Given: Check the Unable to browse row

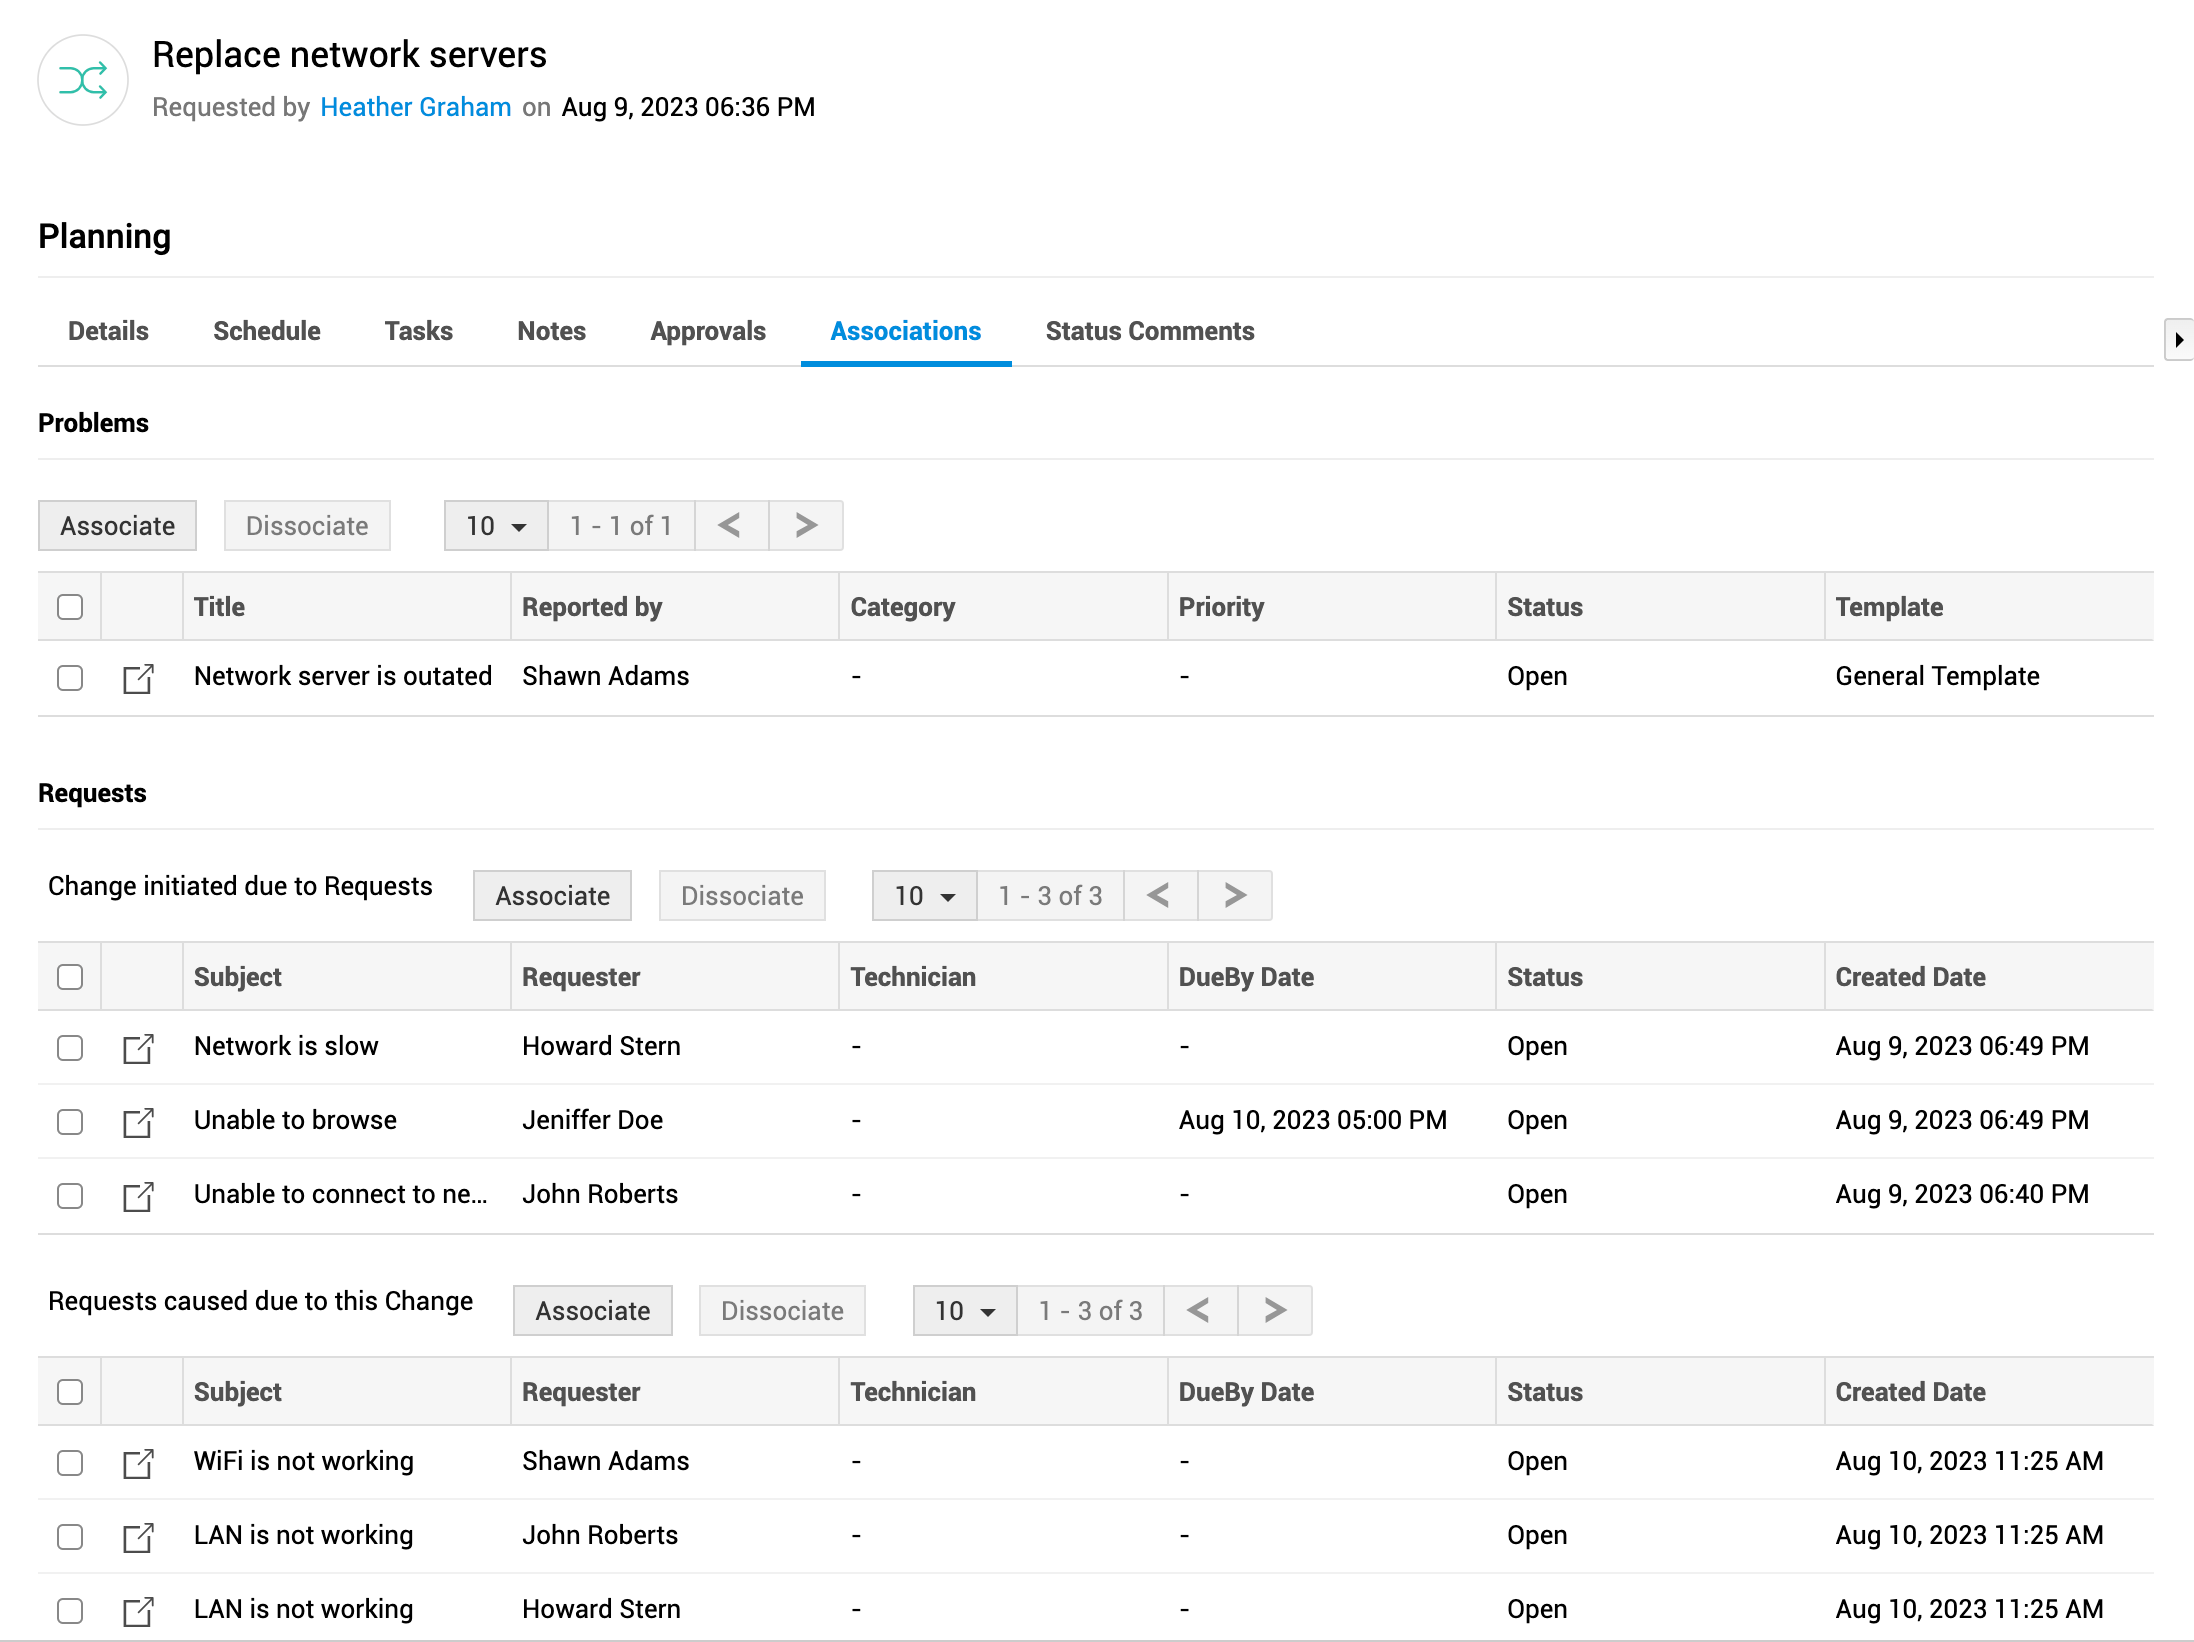Looking at the screenshot, I should pyautogui.click(x=70, y=1122).
